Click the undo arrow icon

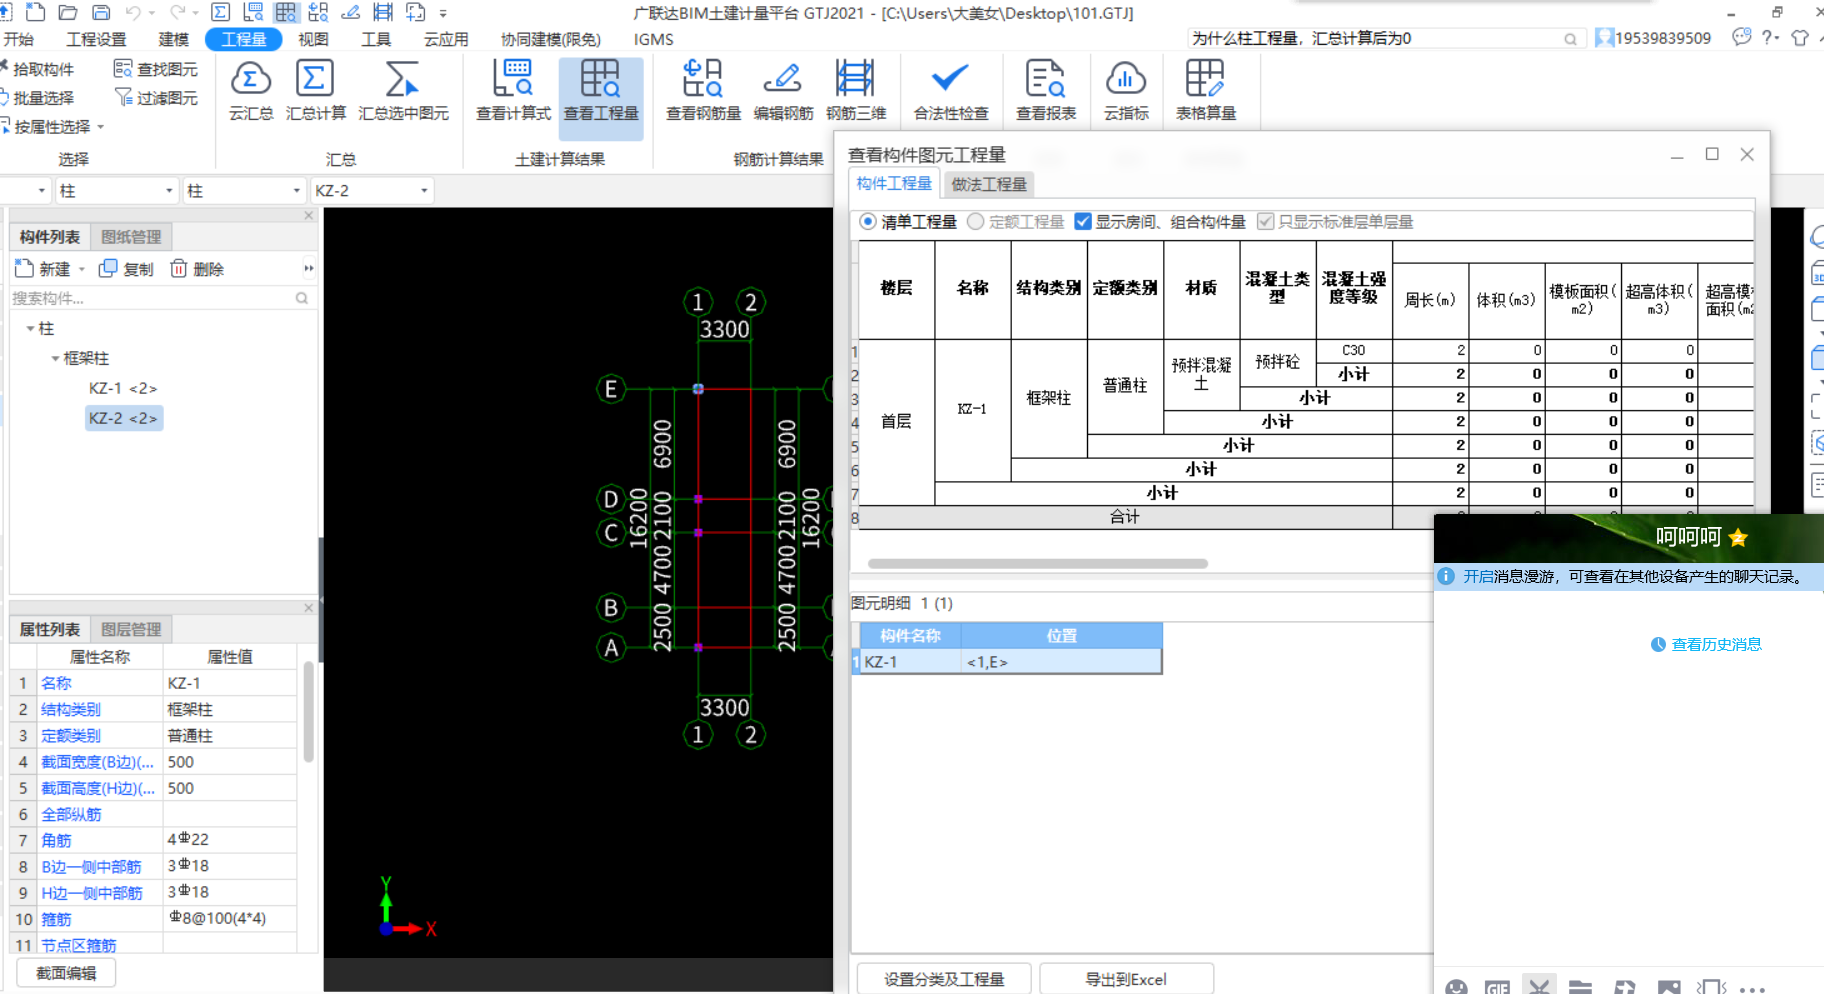coord(133,13)
